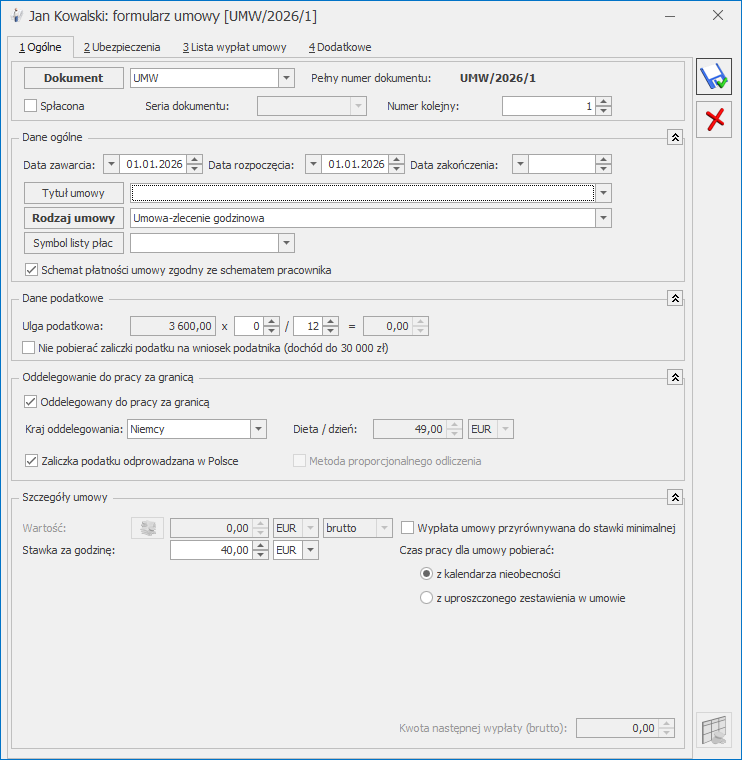Open the Tytuł umowy dropdown arrow
The height and width of the screenshot is (760, 742).
603,193
